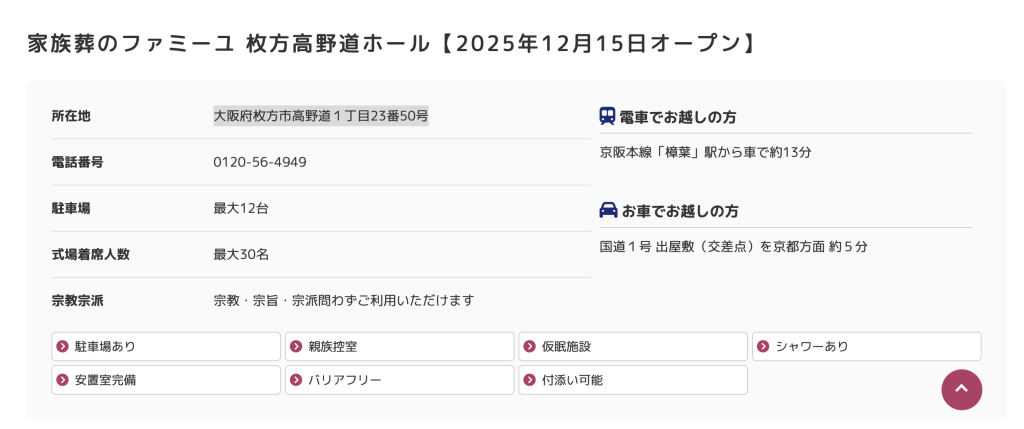Image resolution: width=1024 pixels, height=429 pixels.
Task: Click the 電車でお越しの方 heading text
Action: pos(678,117)
